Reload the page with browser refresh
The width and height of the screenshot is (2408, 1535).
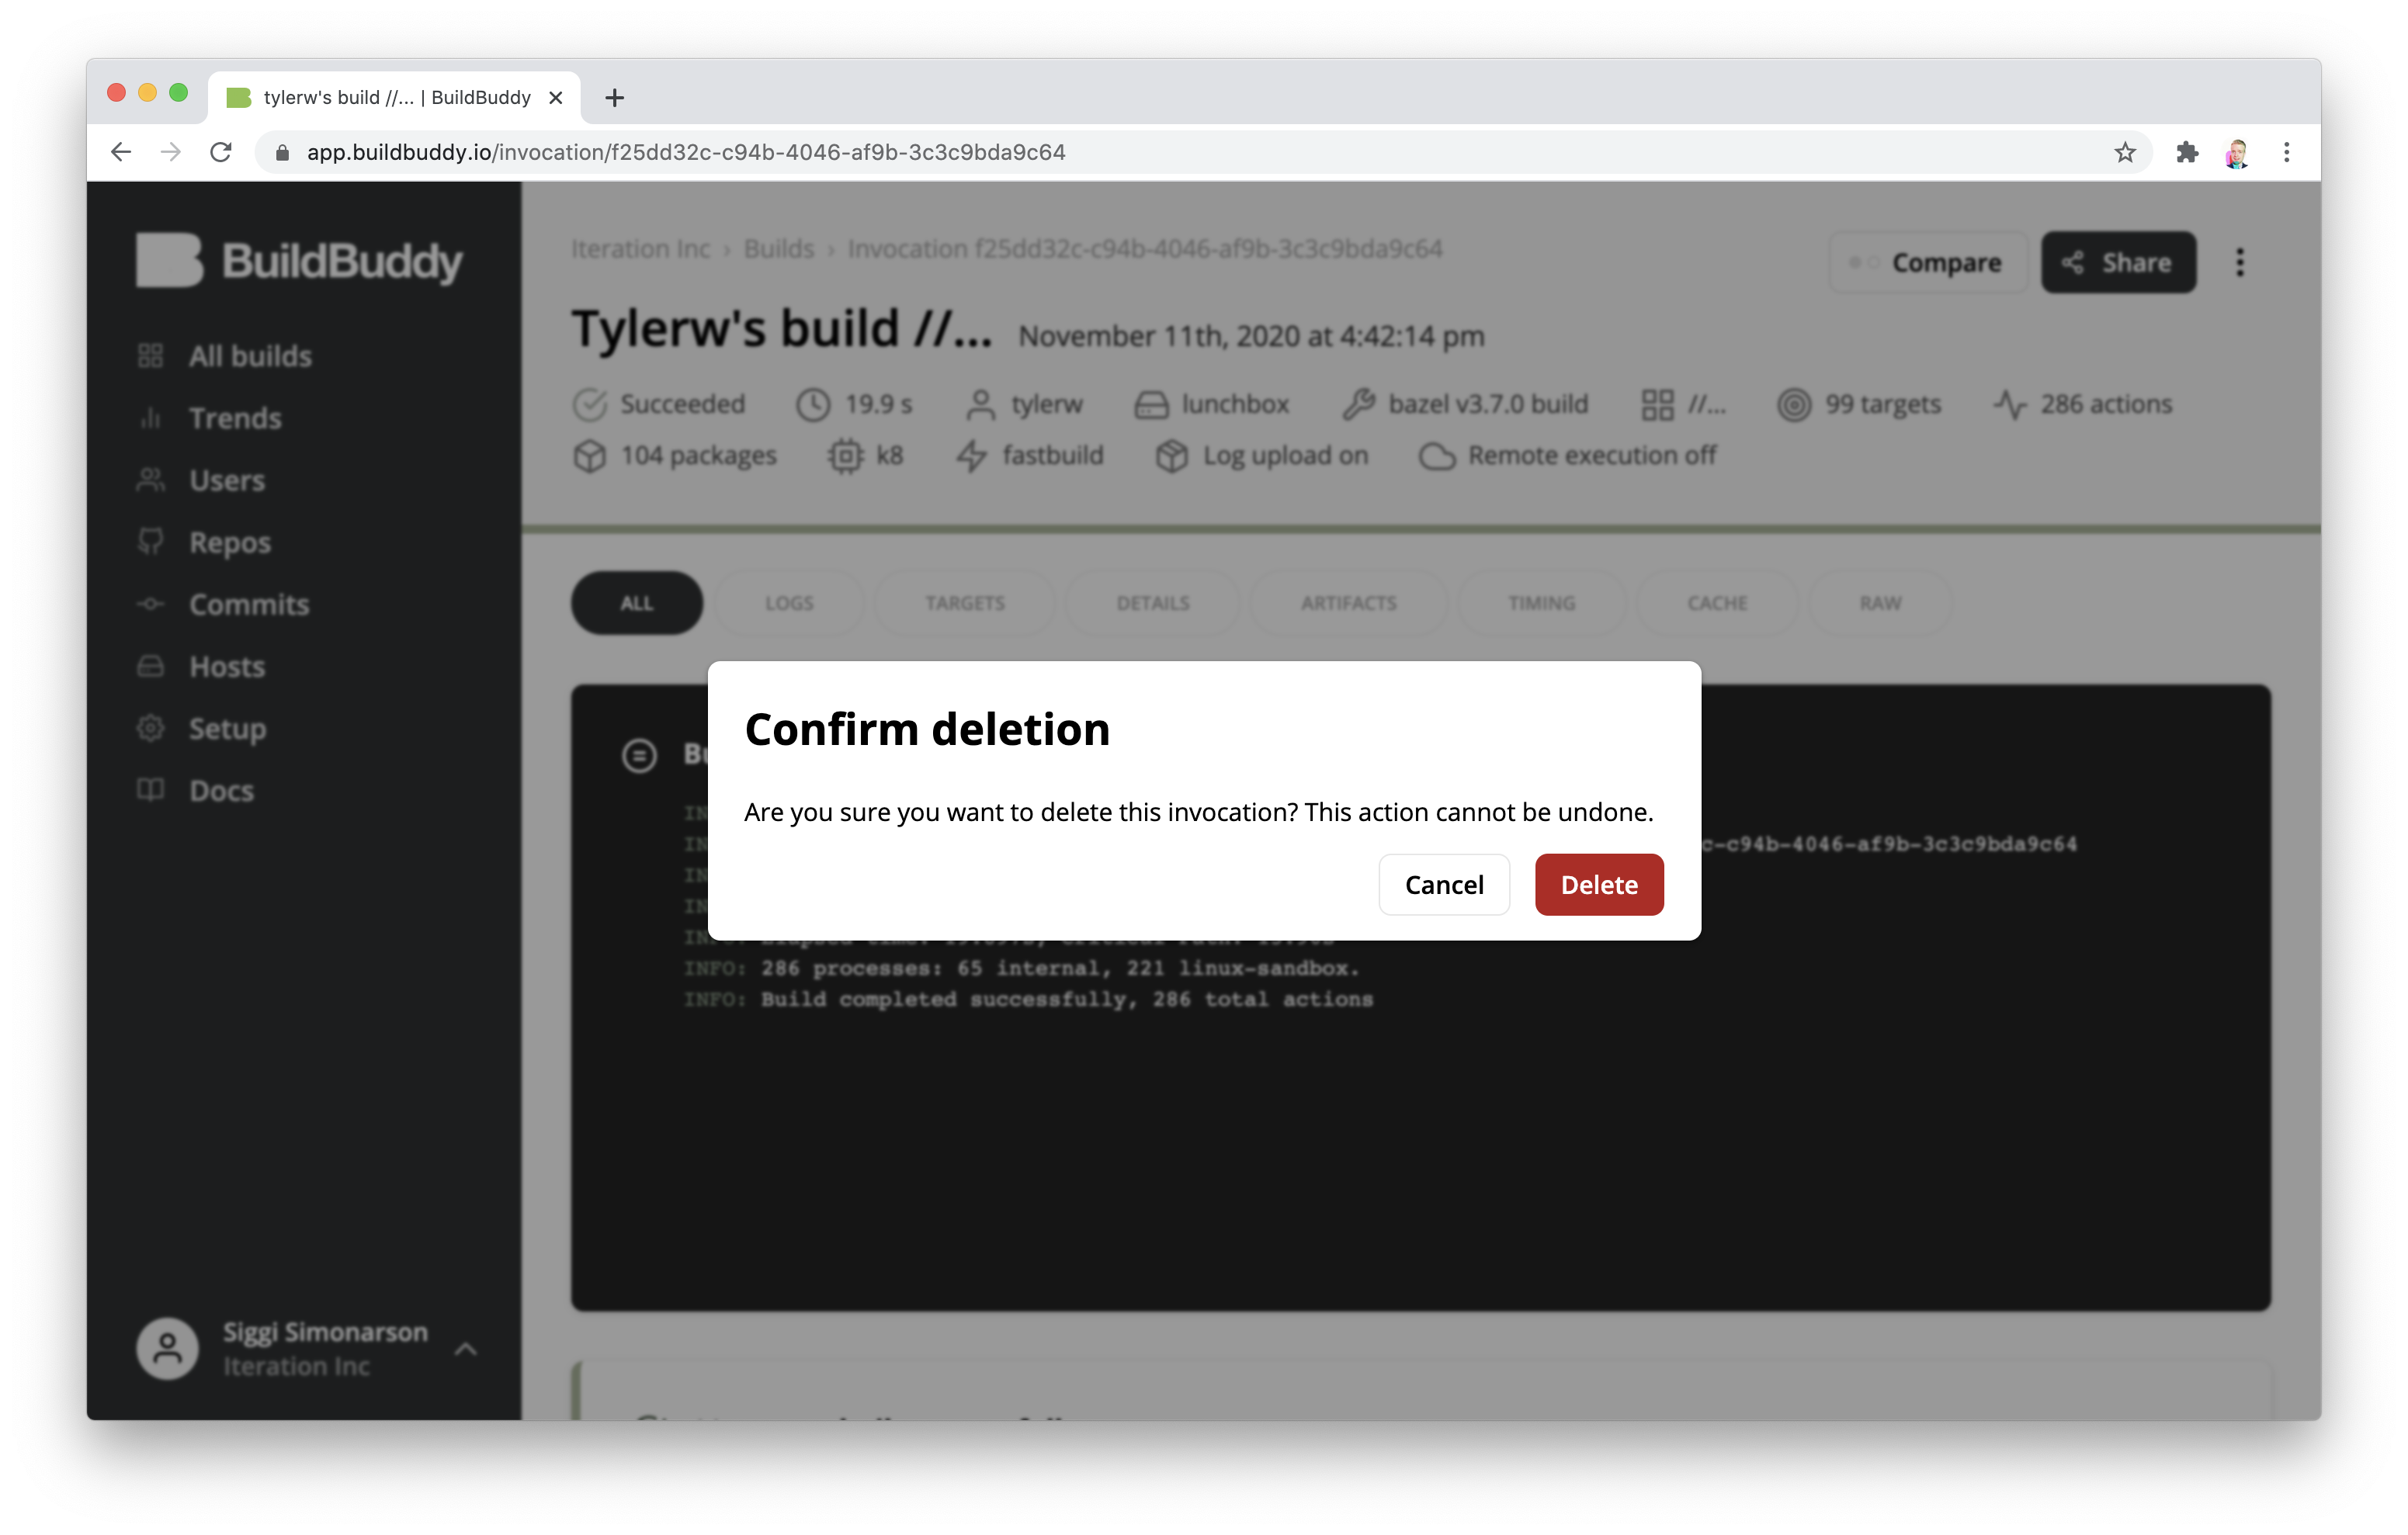tap(221, 152)
